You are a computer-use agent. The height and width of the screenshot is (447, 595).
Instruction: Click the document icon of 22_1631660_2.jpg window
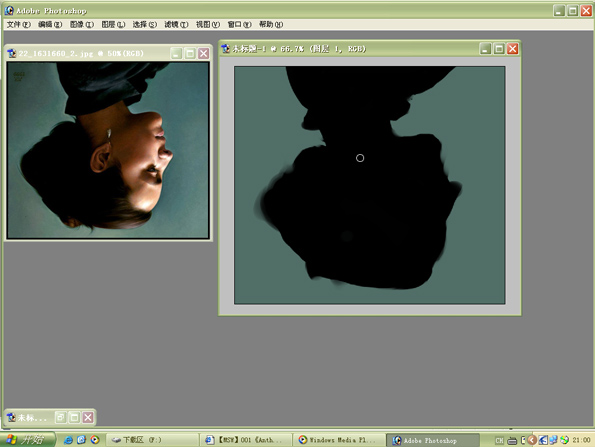[x=12, y=53]
